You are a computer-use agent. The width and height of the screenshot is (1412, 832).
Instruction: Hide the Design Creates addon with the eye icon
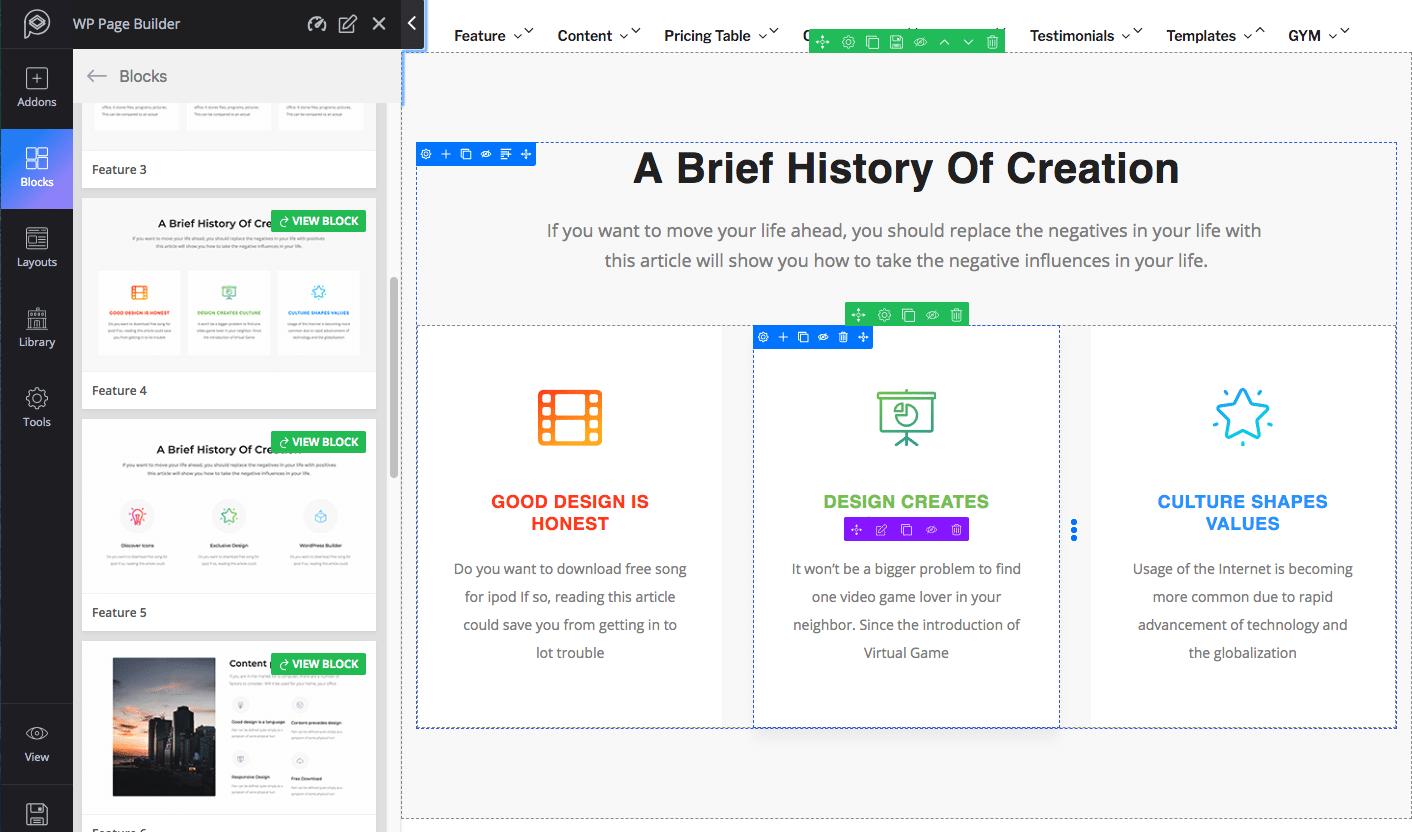click(x=931, y=529)
